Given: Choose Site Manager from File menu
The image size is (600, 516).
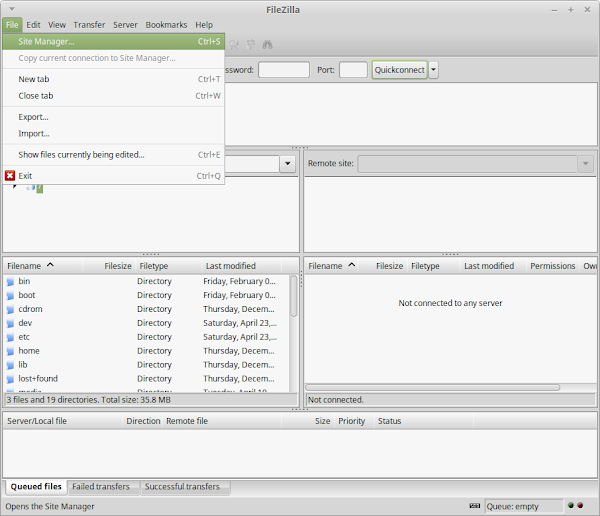Looking at the screenshot, I should (x=113, y=41).
